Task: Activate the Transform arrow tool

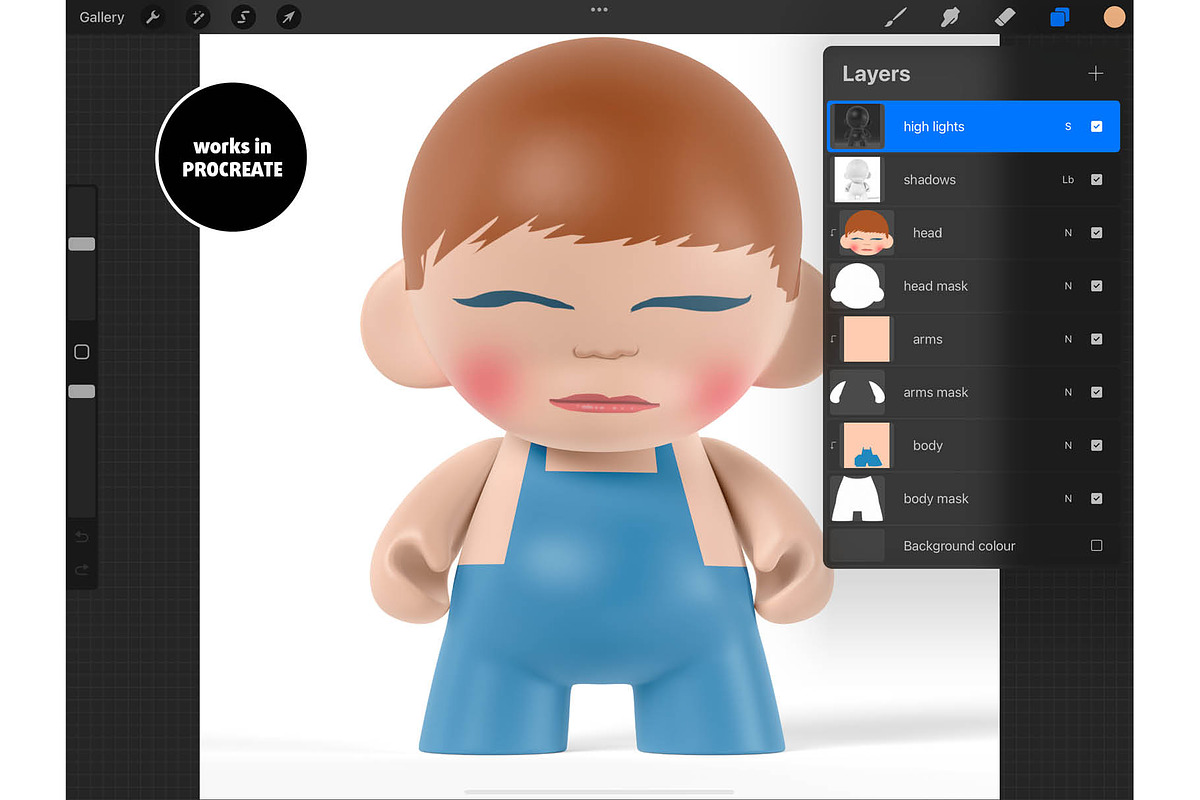Action: [288, 17]
